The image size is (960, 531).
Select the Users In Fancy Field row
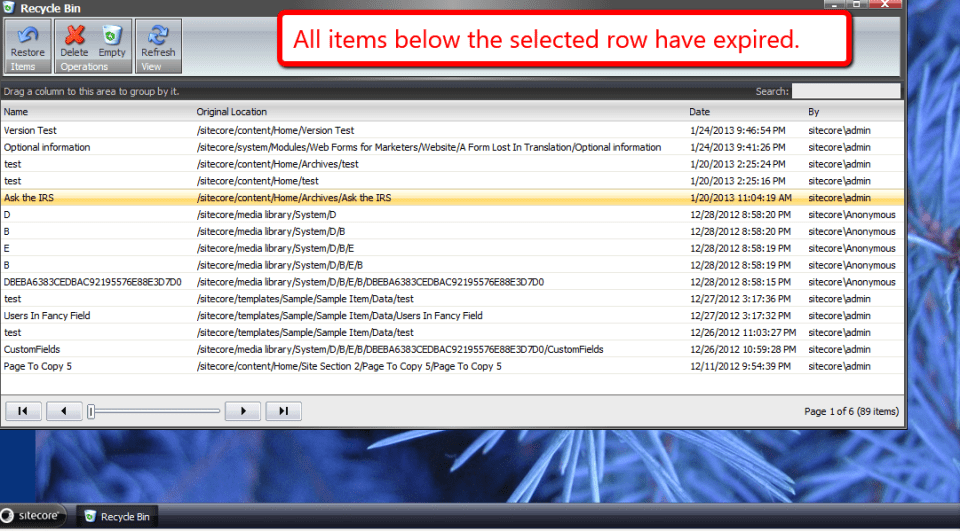[47, 316]
